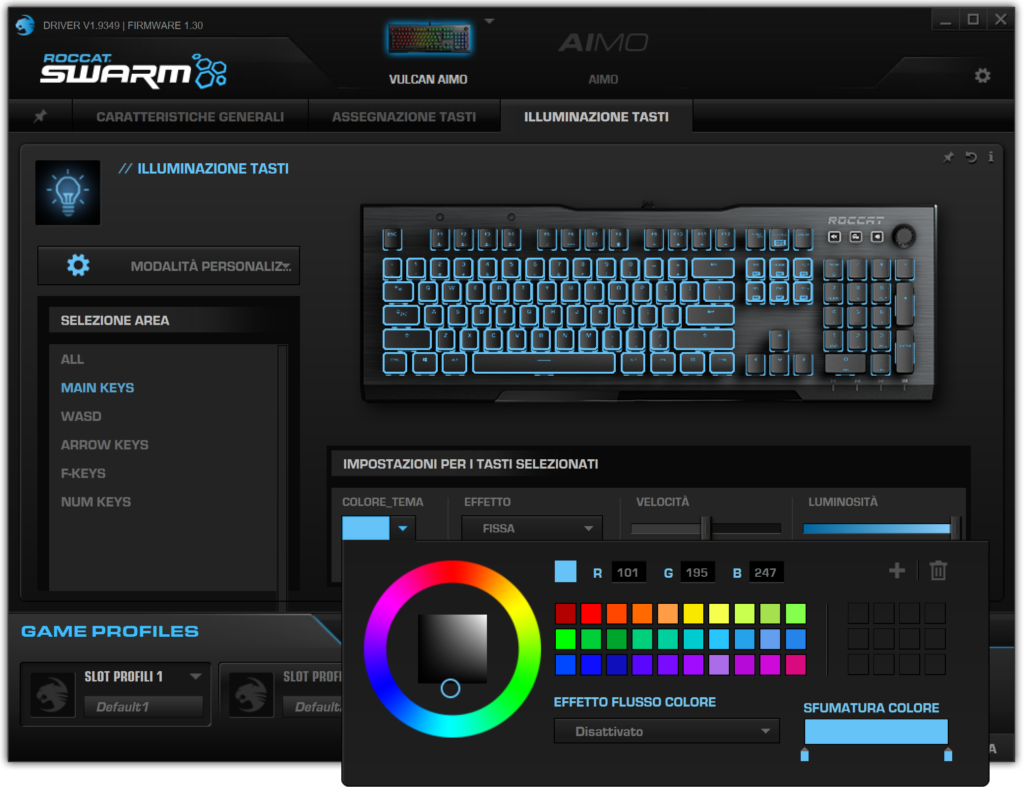Viewport: 1024px width, 799px height.
Task: Open Assegnazione Tasti tab
Action: pyautogui.click(x=404, y=117)
